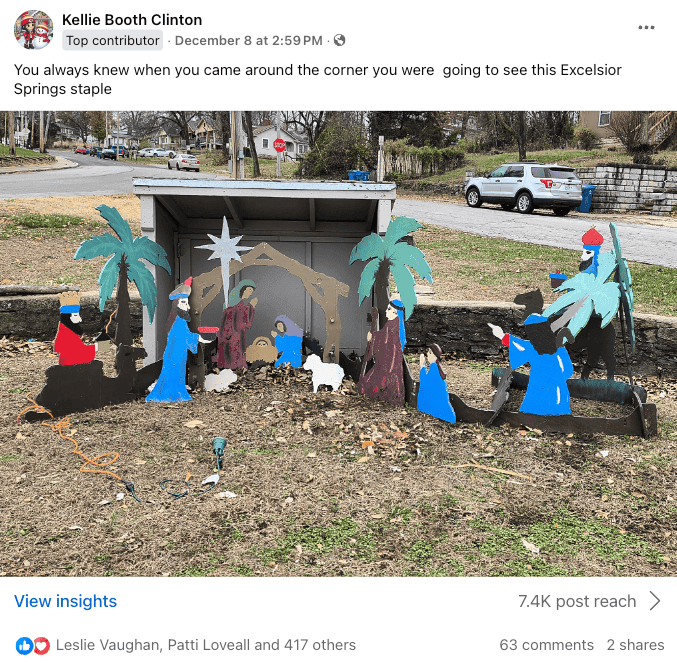Click the post text about Excelsior Springs staple
The width and height of the screenshot is (677, 663).
[318, 79]
